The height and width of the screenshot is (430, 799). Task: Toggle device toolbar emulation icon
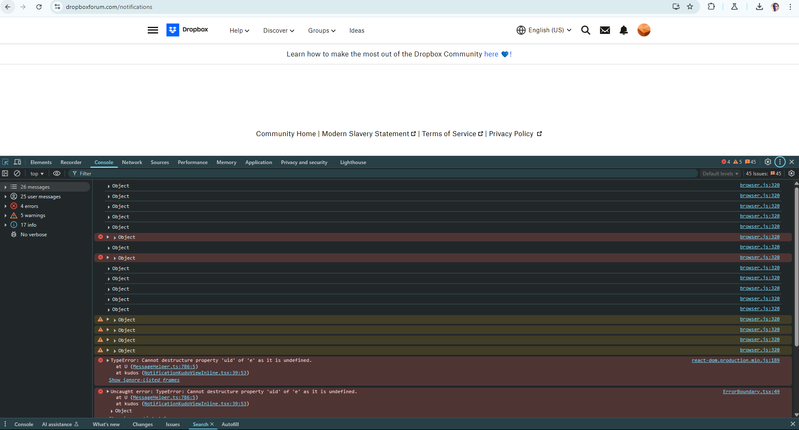coord(19,162)
